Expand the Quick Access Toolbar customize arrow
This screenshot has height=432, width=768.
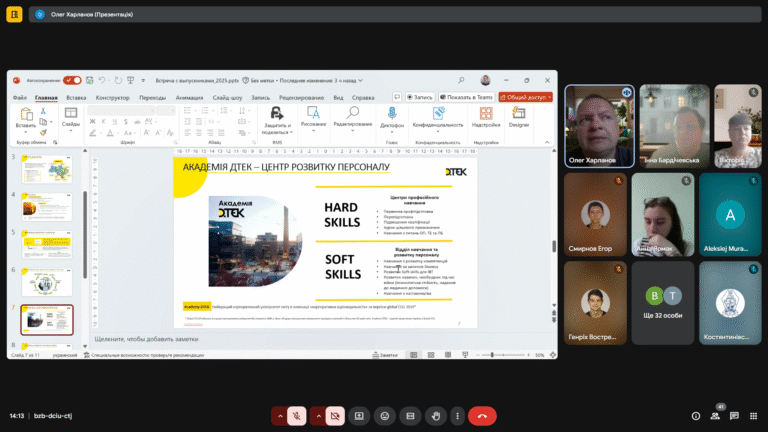143,81
